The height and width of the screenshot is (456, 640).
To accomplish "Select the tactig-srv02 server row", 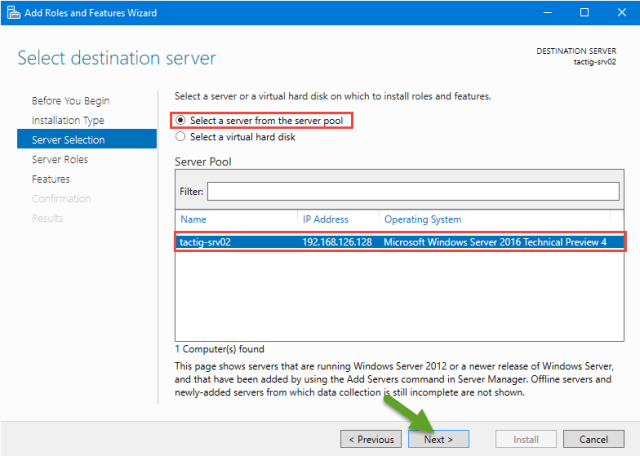I will (400, 242).
